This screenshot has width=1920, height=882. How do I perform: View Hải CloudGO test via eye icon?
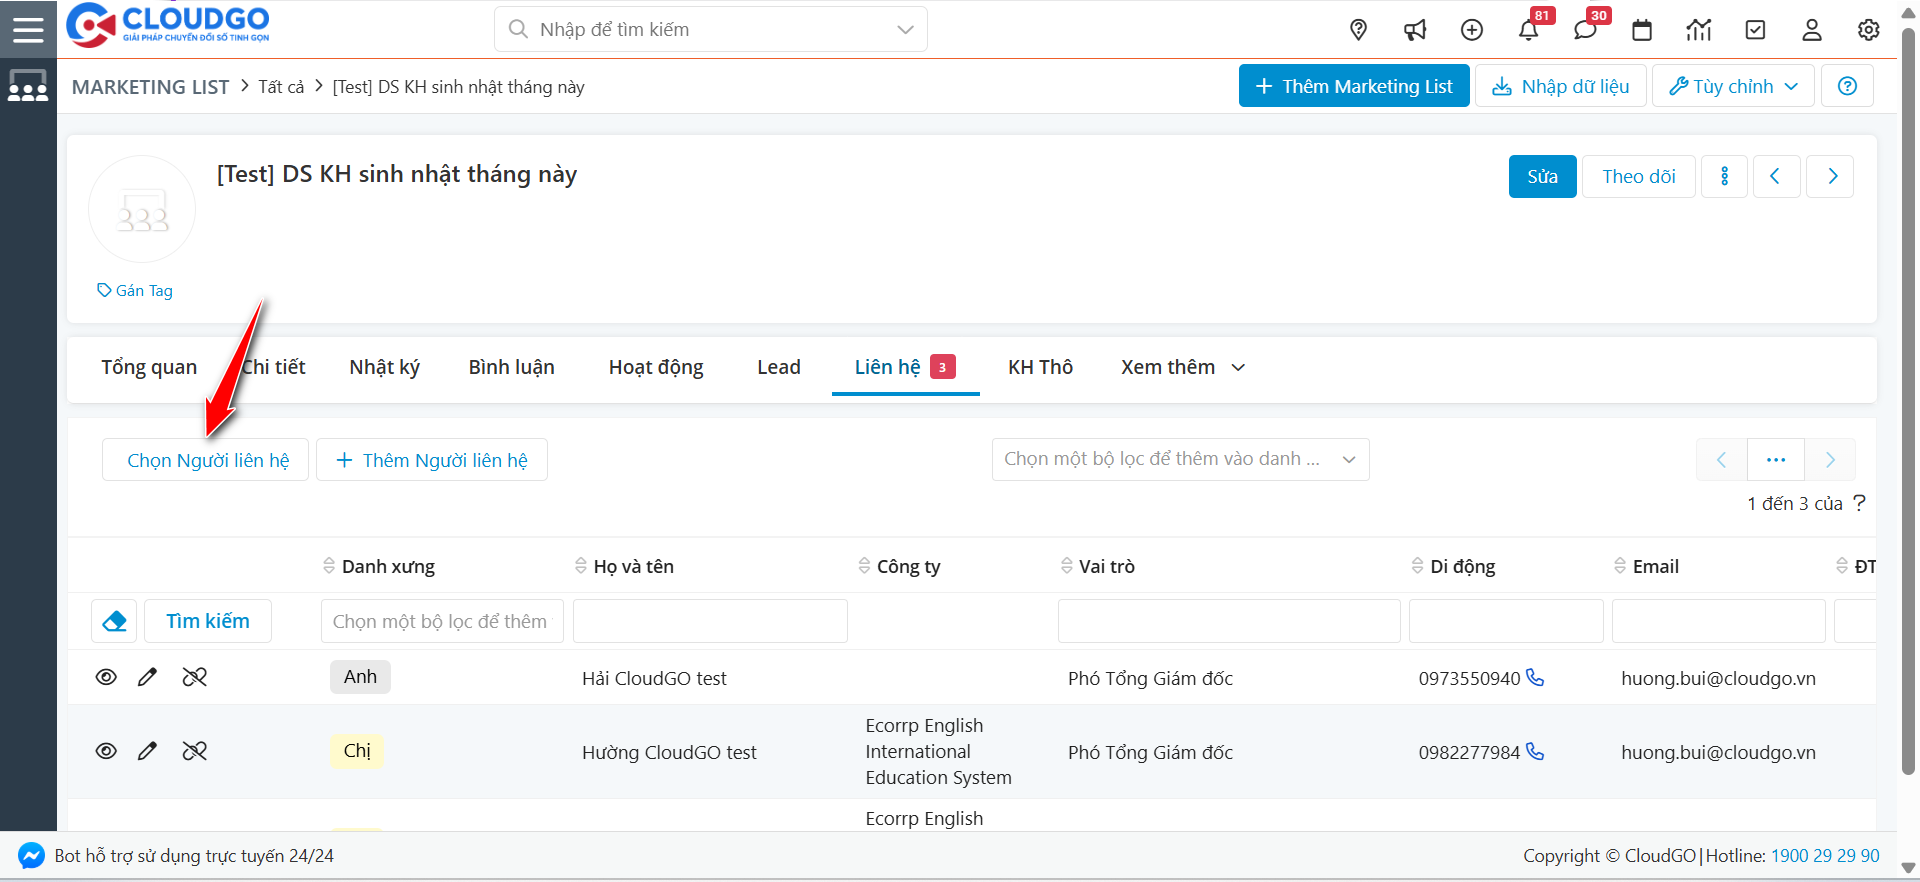click(106, 677)
